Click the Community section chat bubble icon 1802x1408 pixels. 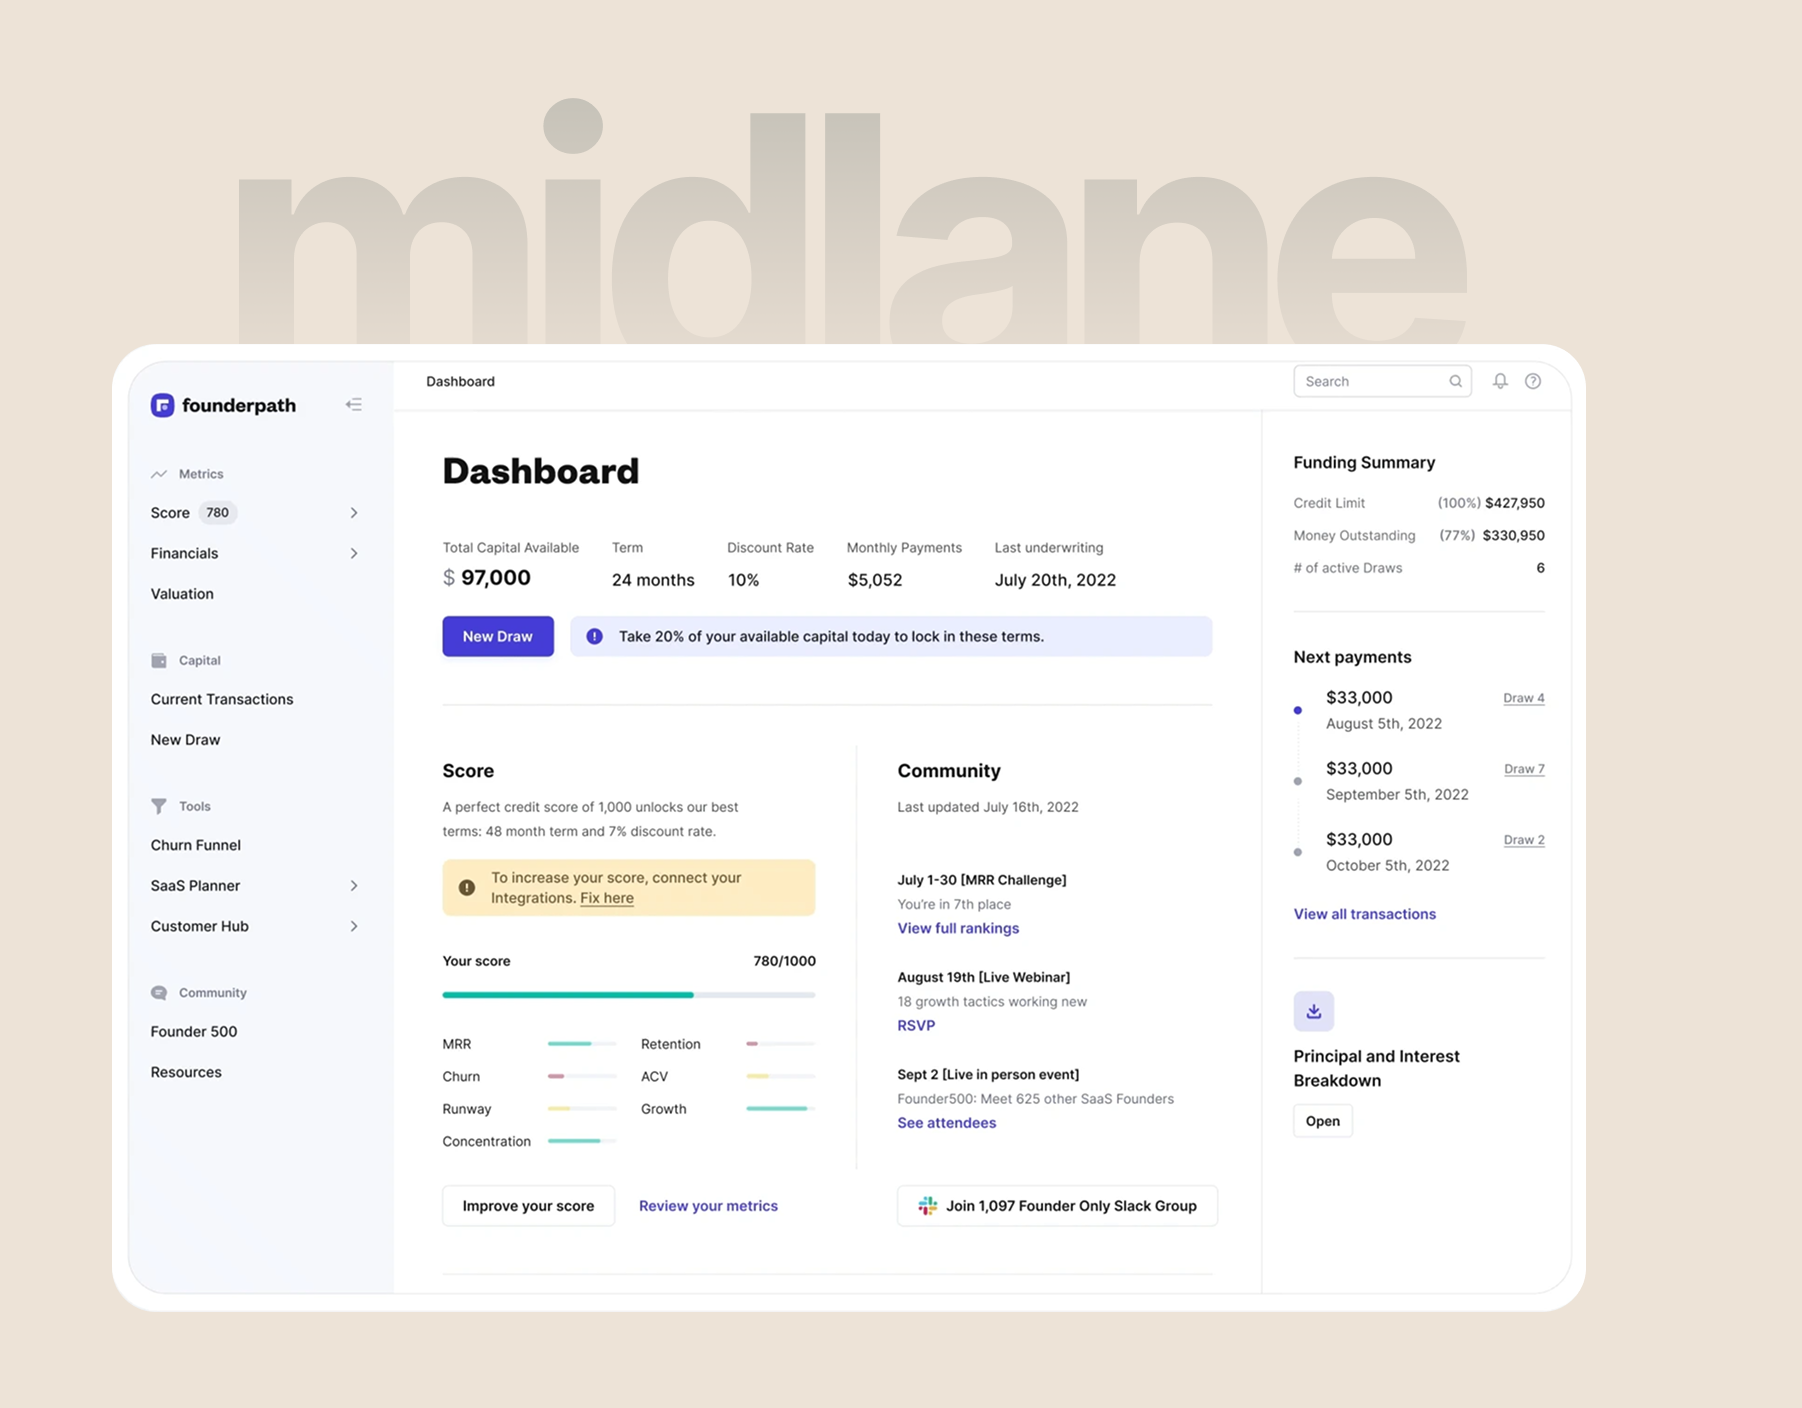159,993
